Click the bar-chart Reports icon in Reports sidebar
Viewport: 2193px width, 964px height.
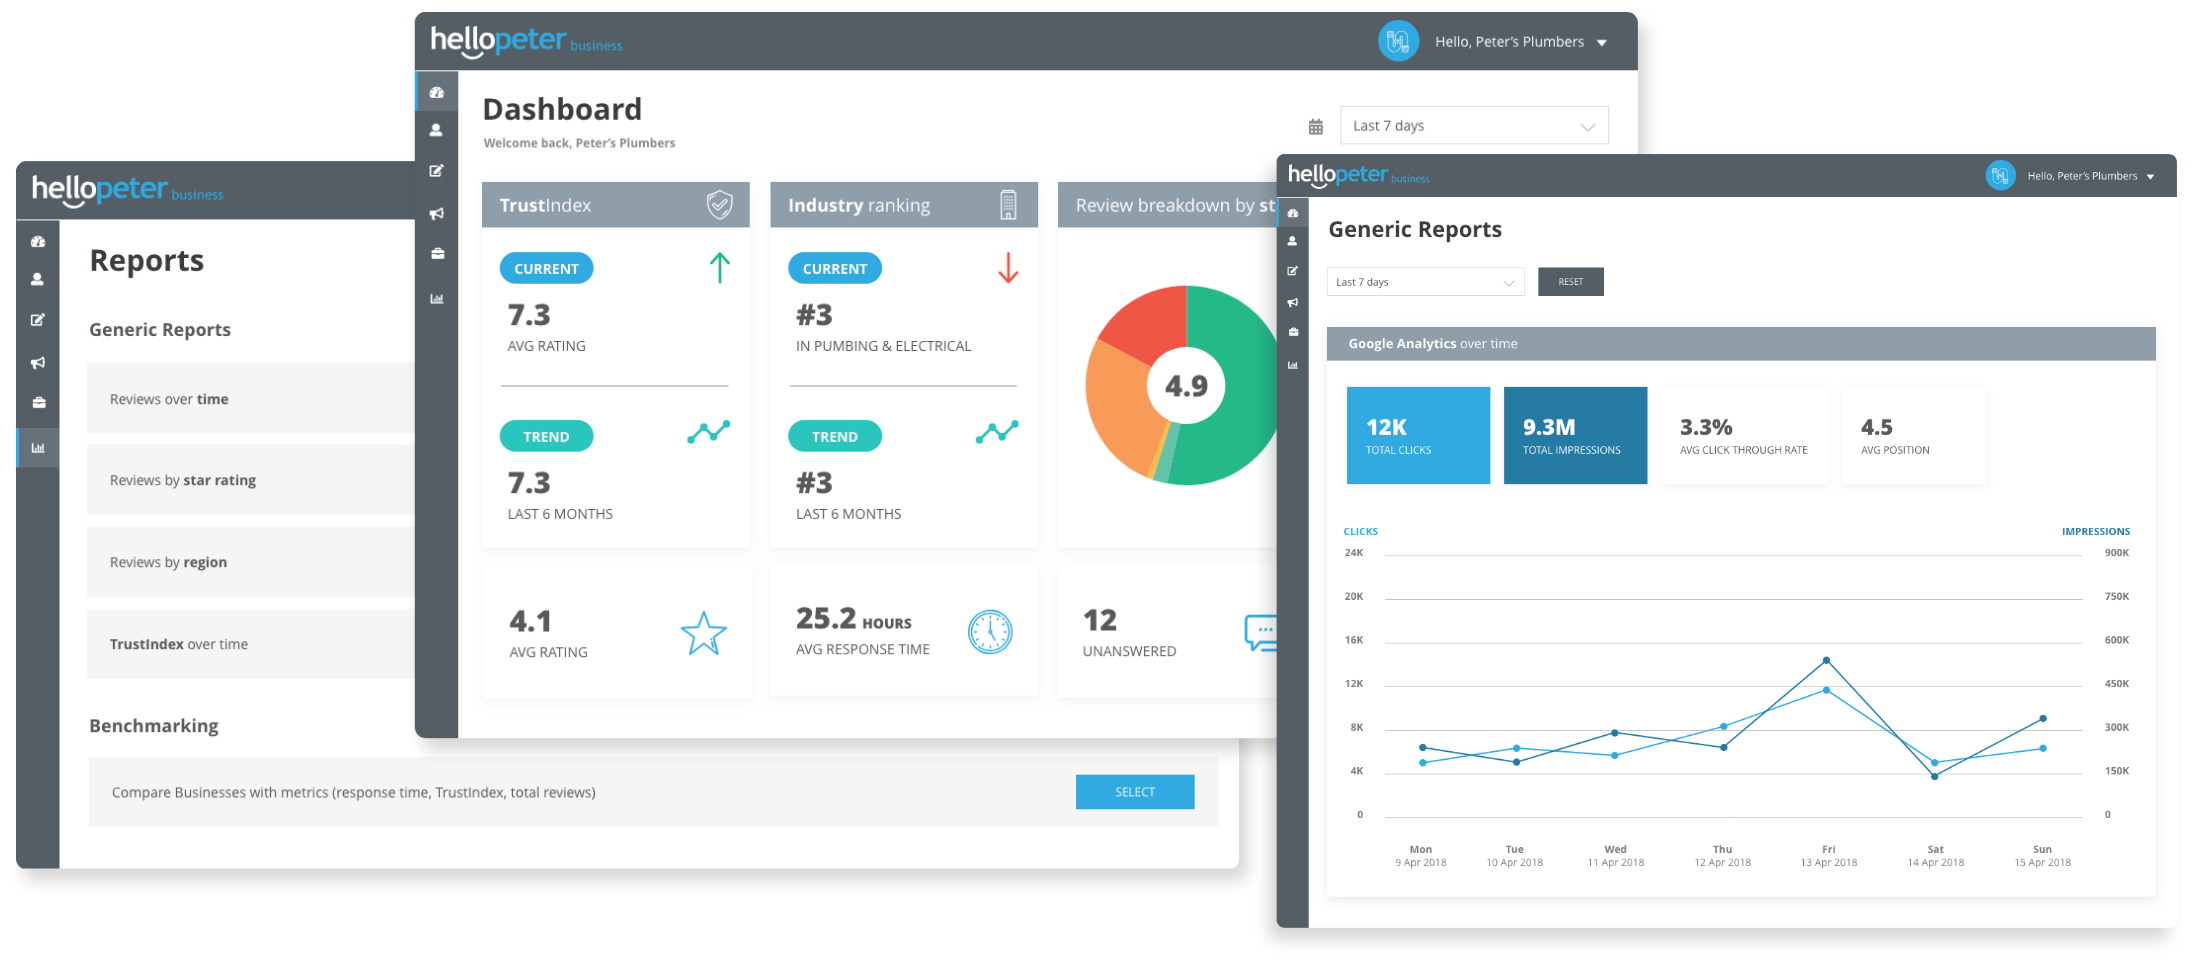[37, 447]
